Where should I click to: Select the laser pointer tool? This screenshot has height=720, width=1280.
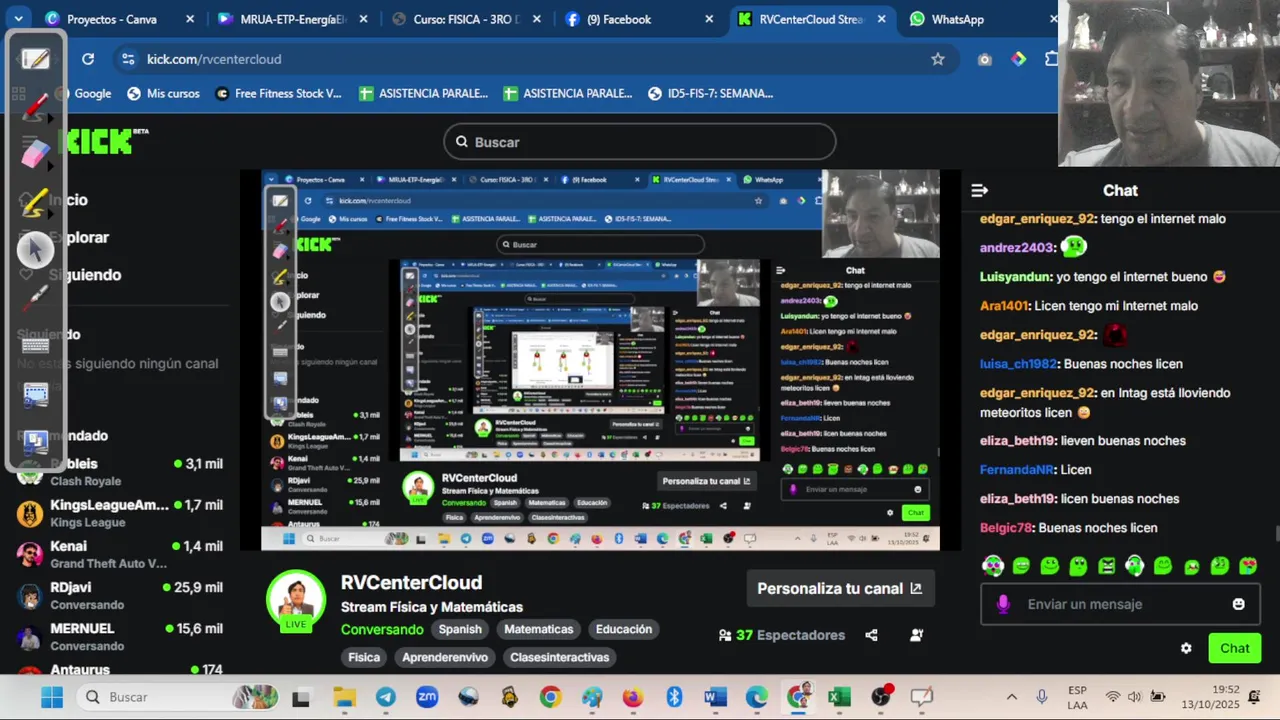coord(36,297)
